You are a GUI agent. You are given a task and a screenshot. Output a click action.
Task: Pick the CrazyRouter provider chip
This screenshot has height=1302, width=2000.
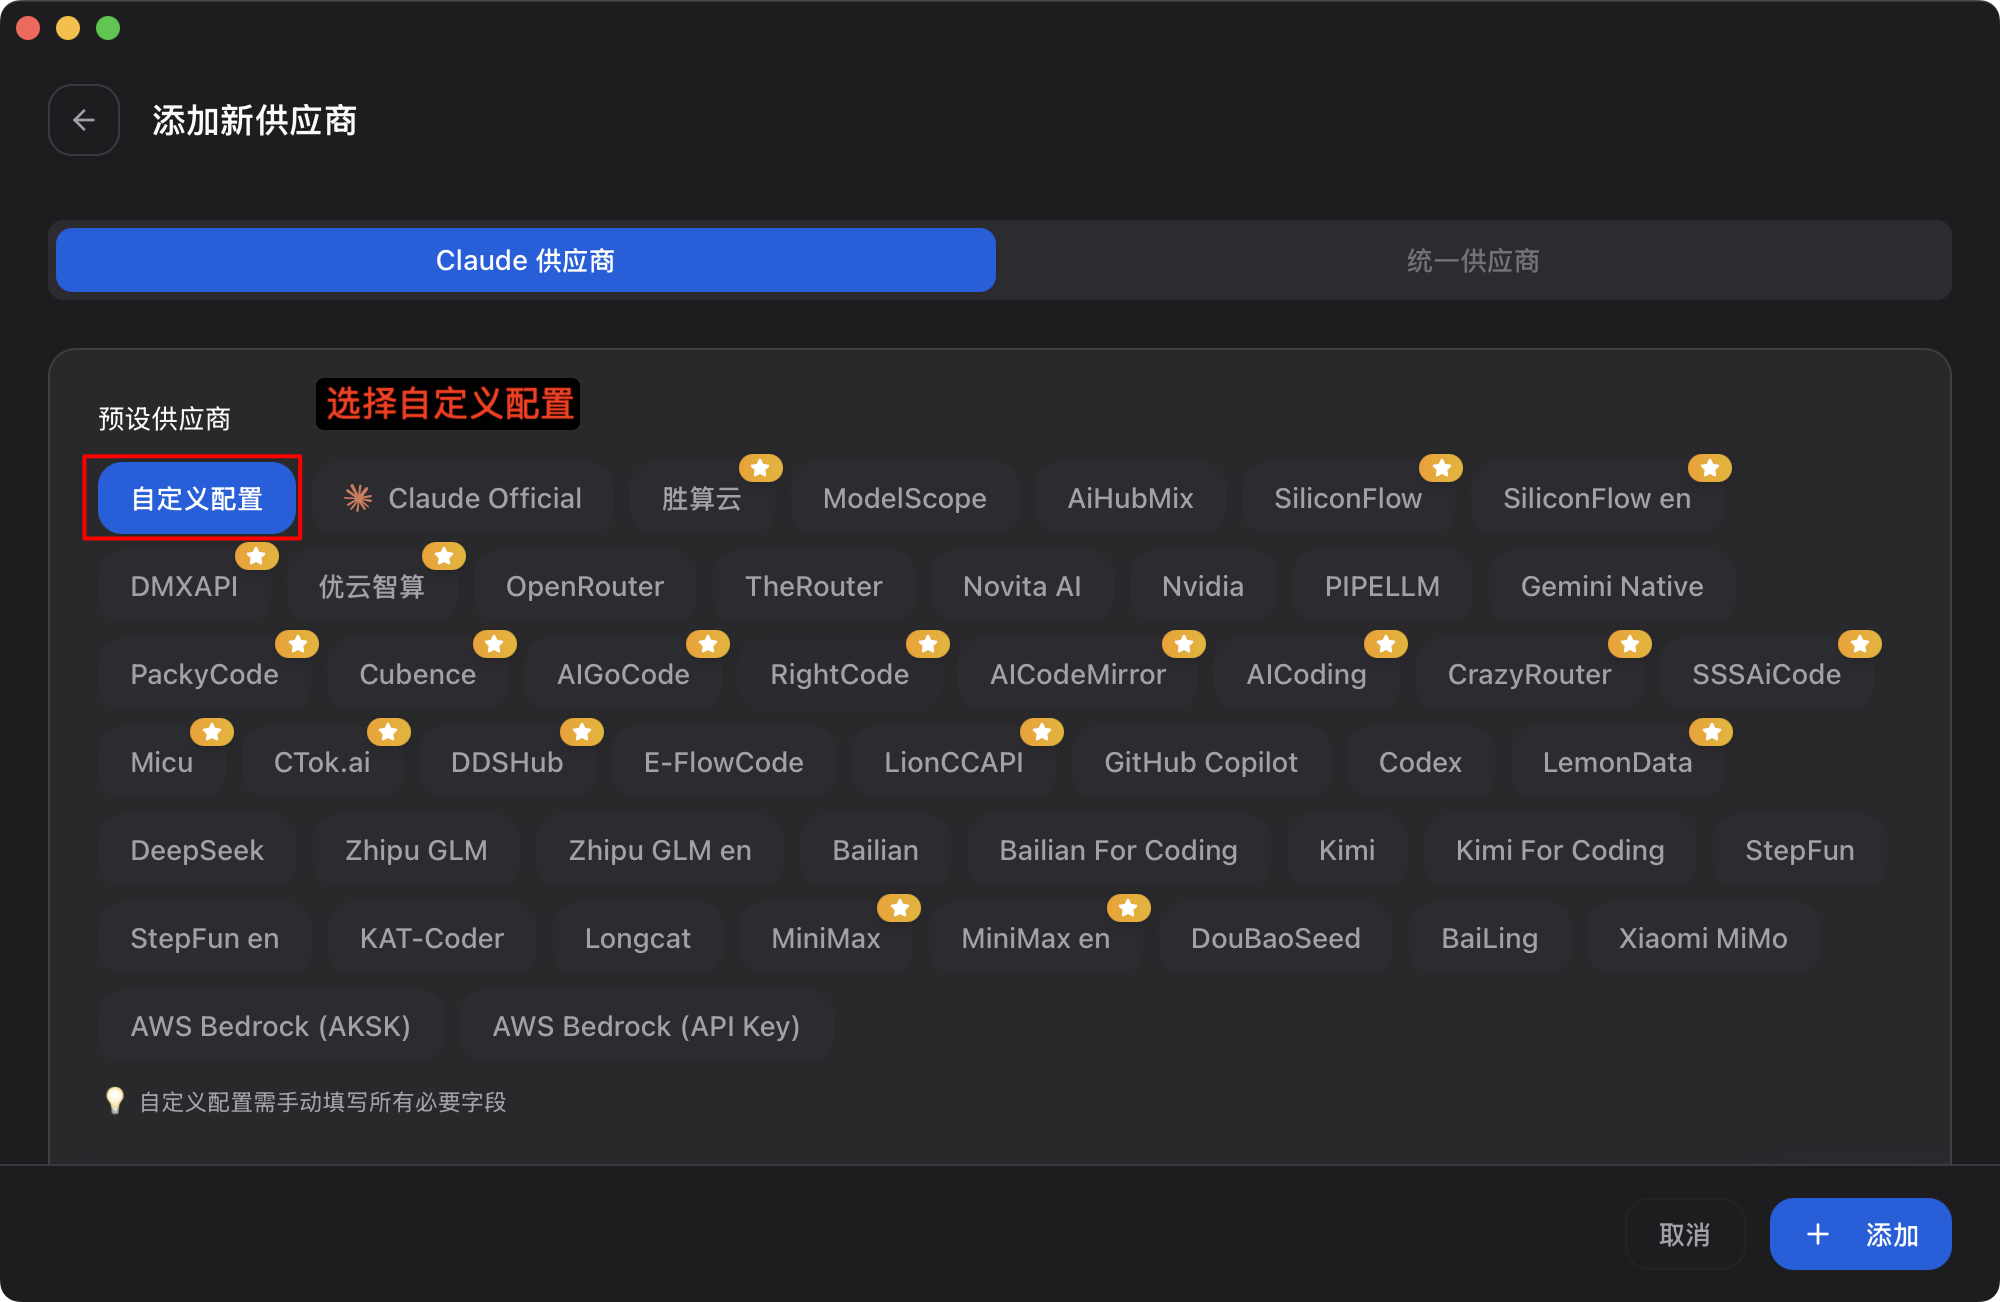coord(1530,674)
